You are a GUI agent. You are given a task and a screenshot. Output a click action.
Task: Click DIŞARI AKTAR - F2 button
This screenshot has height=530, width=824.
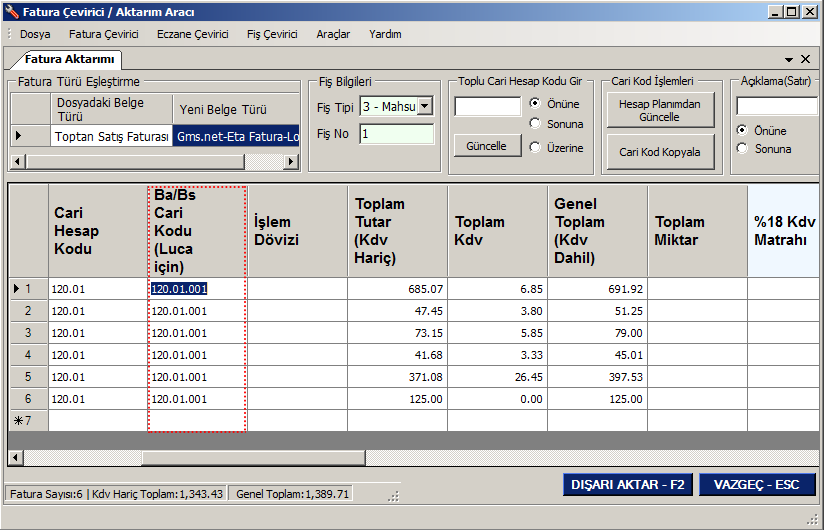627,484
